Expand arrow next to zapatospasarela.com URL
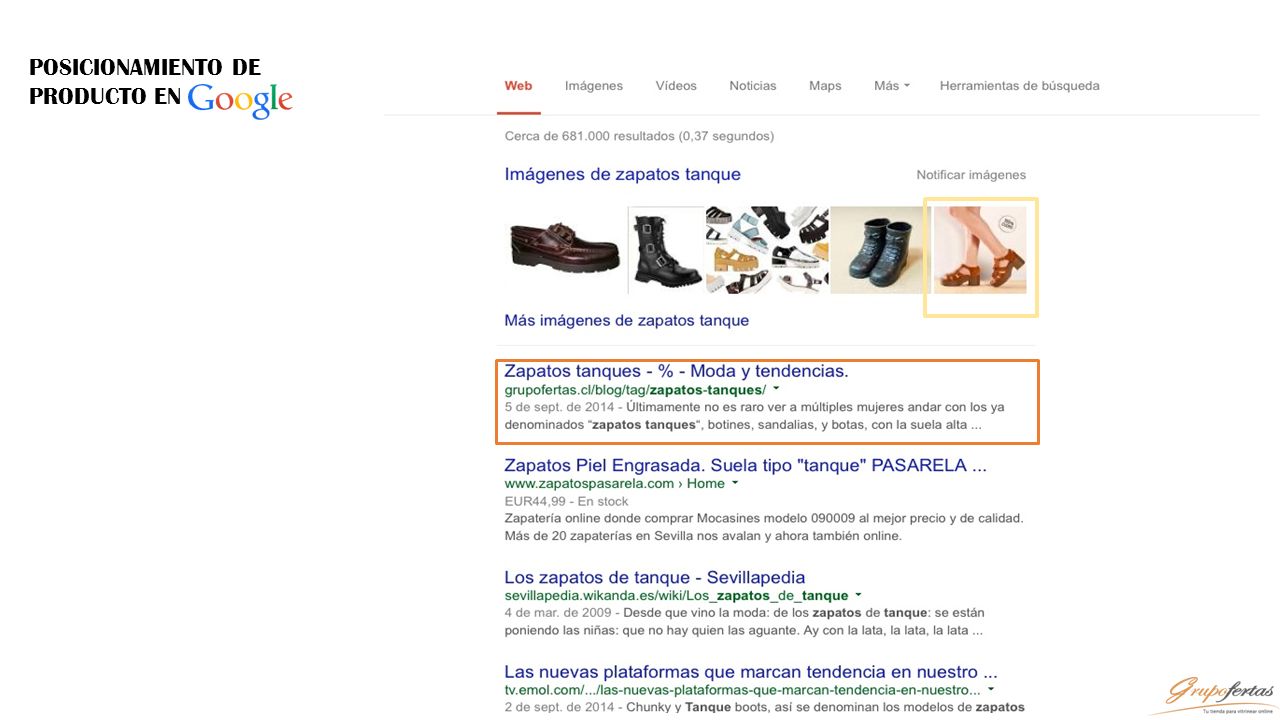The width and height of the screenshot is (1280, 720). tap(735, 483)
